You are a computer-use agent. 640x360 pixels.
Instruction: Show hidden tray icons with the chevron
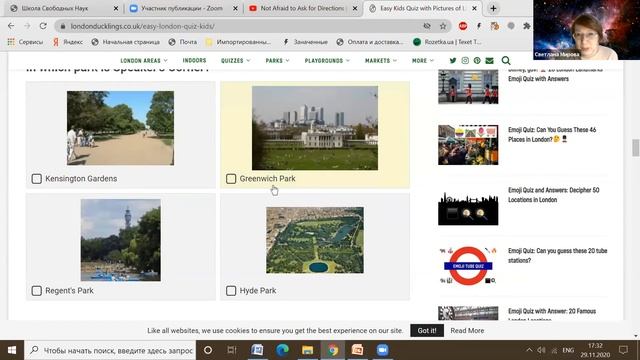point(529,350)
